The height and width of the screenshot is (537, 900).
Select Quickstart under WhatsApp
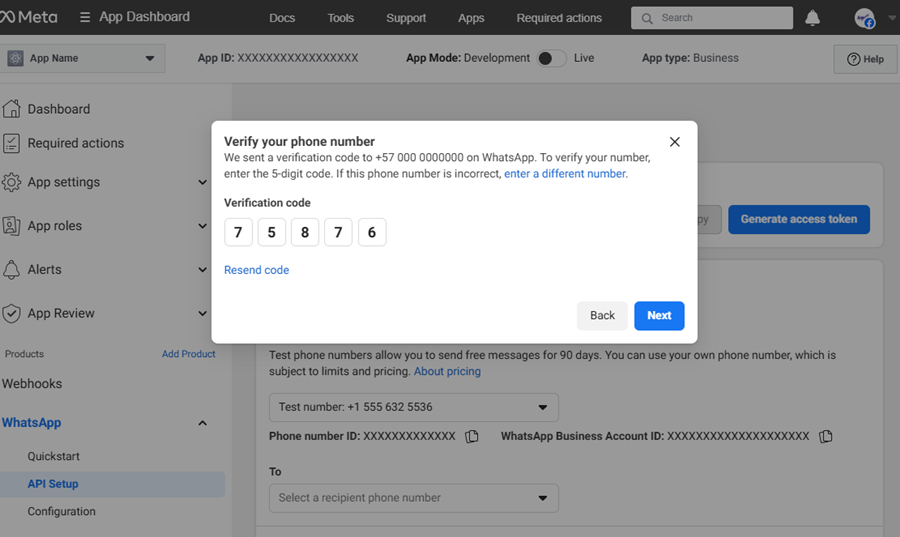[x=53, y=456]
